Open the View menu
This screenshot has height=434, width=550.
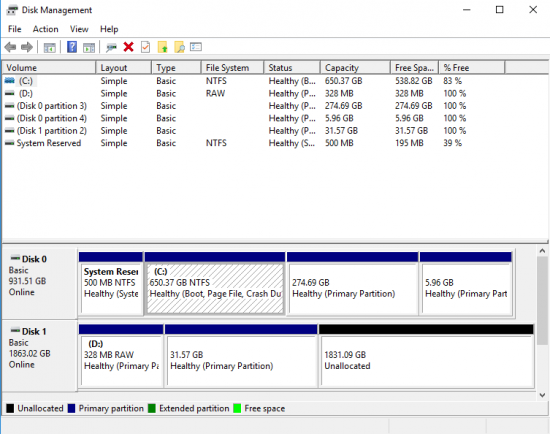tap(79, 29)
